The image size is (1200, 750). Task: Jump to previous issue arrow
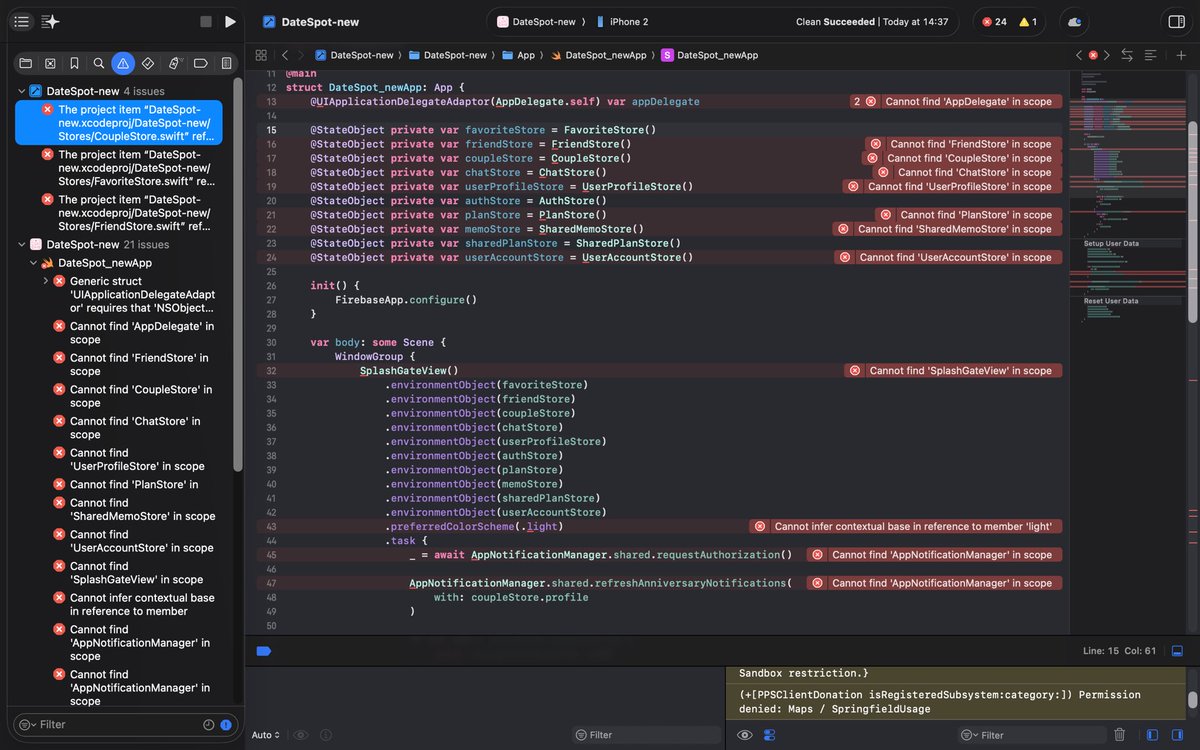(1079, 55)
